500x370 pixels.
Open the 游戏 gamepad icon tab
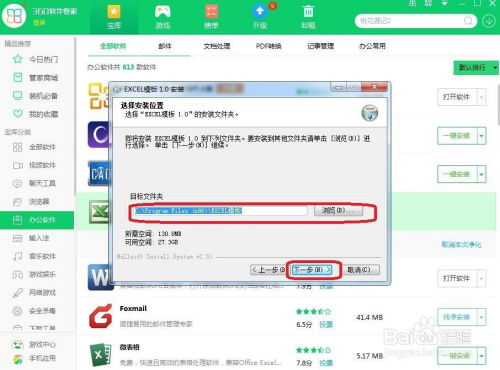[x=163, y=12]
